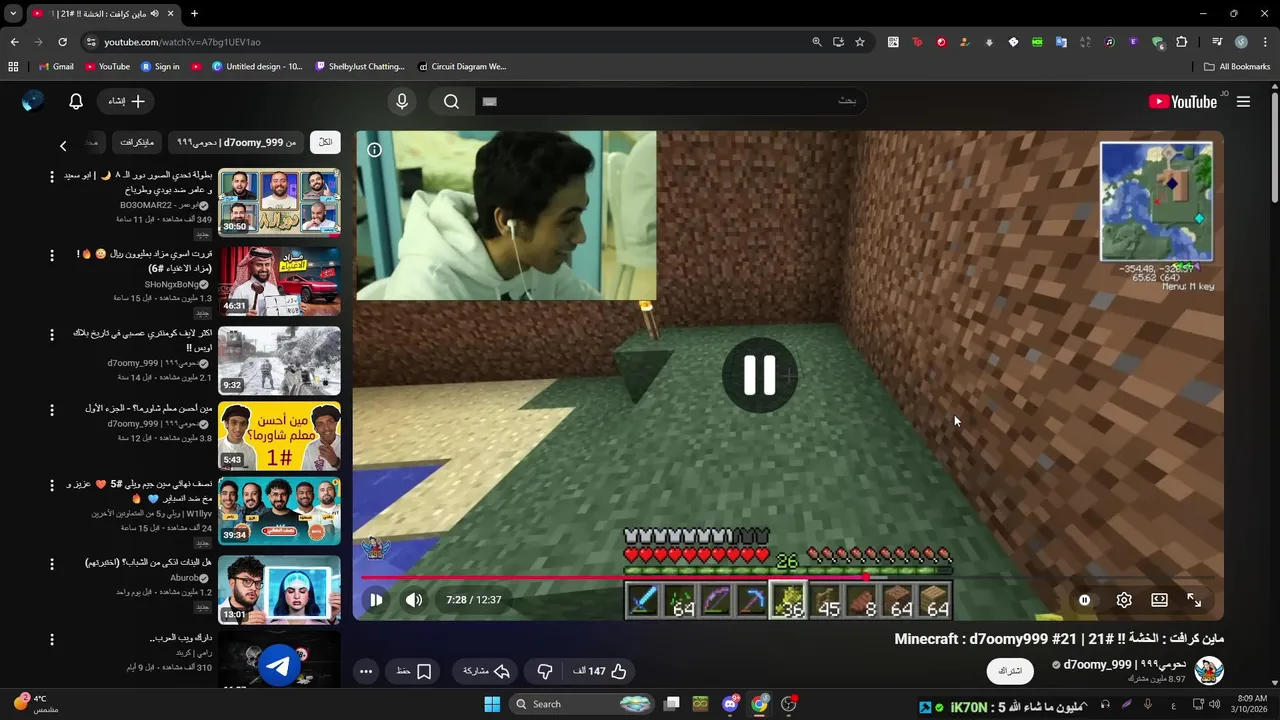The width and height of the screenshot is (1280, 720).
Task: Select the ماينكرافت filter chip
Action: (x=137, y=143)
